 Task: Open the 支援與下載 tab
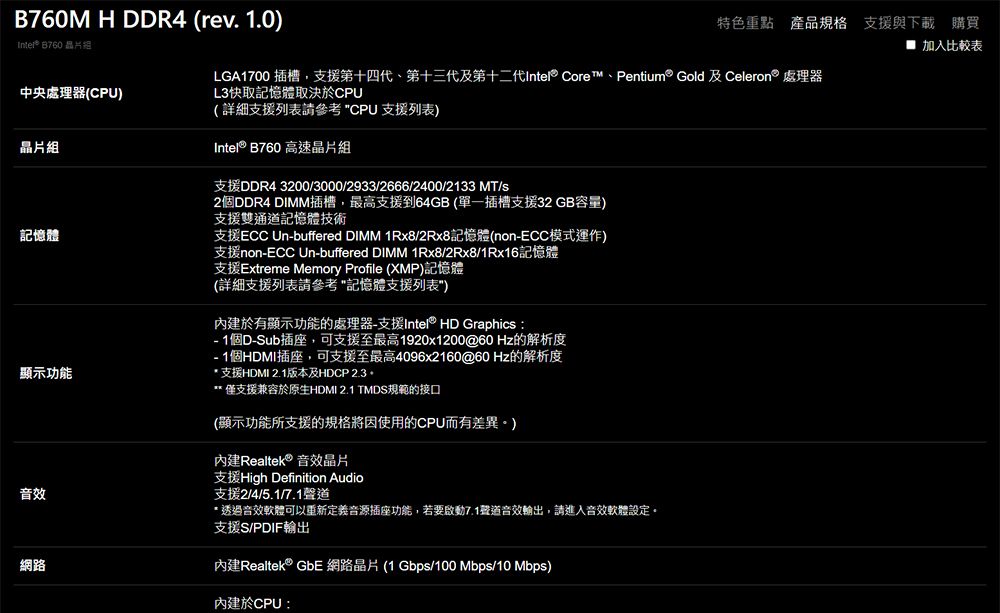[899, 23]
